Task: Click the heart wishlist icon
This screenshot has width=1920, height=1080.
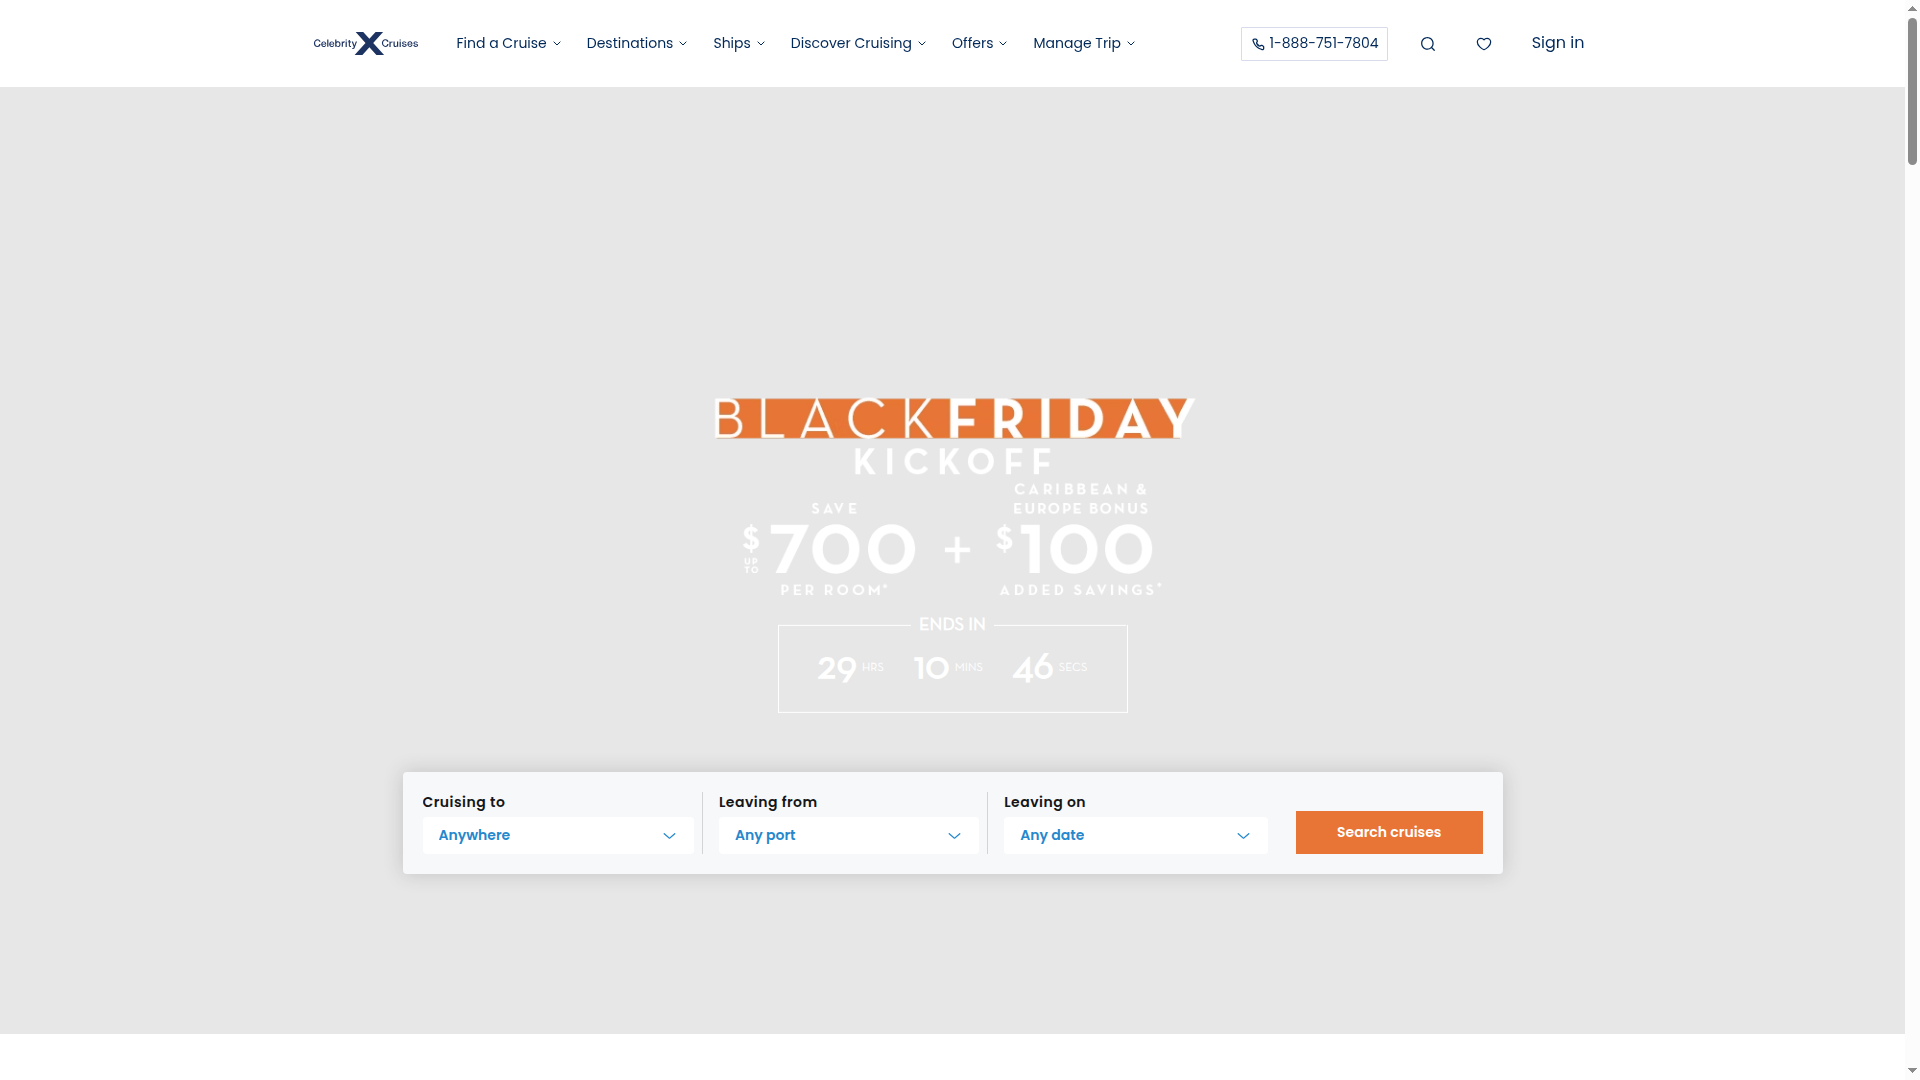Action: point(1483,43)
